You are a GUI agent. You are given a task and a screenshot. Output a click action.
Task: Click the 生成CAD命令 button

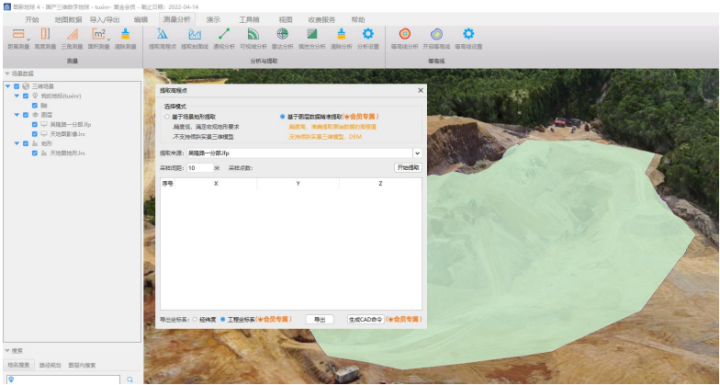point(366,319)
